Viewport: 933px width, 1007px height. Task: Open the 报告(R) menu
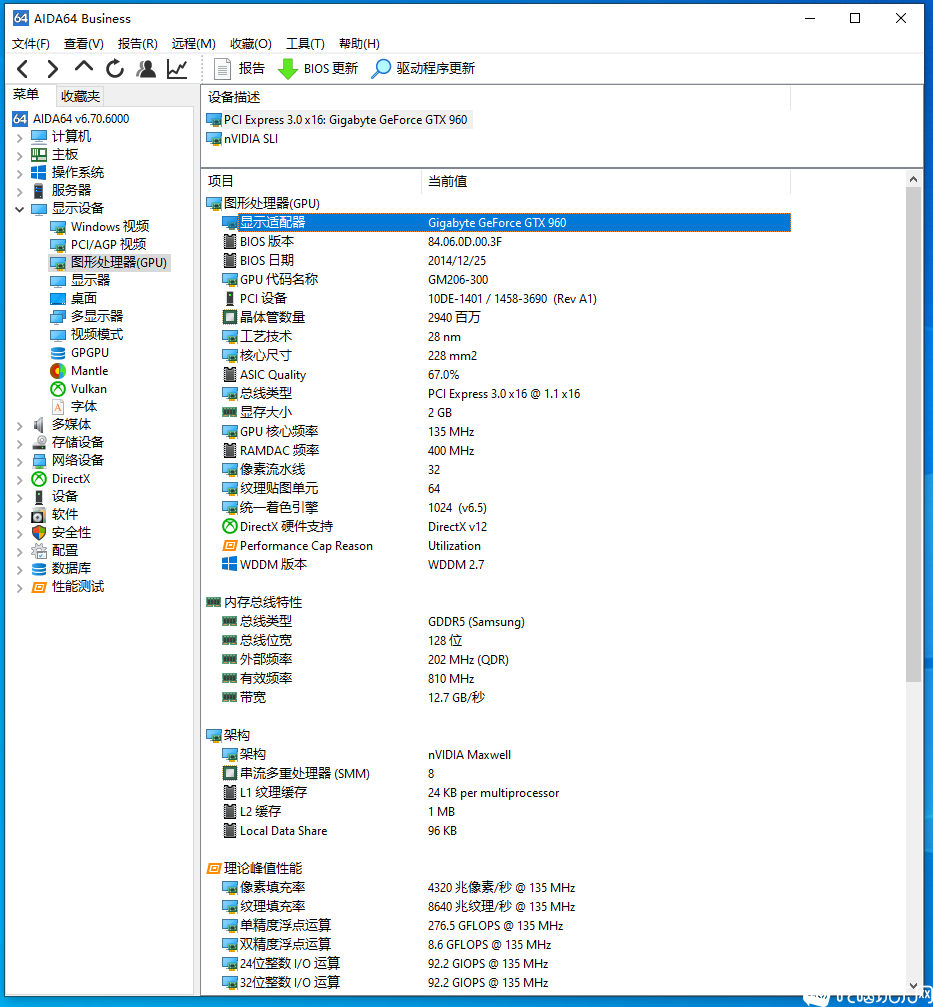[137, 44]
